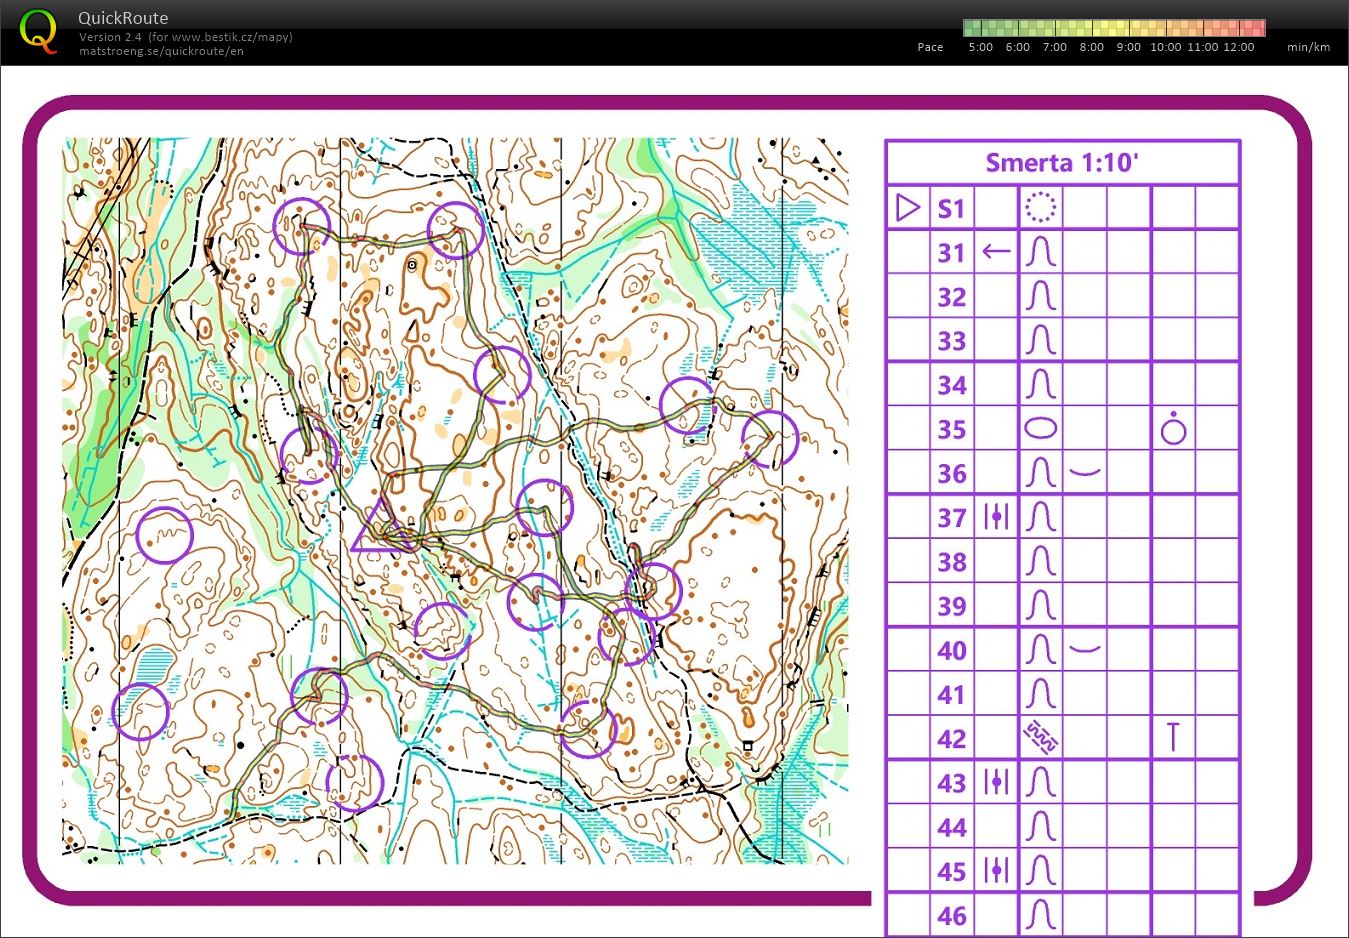Click control code 42
This screenshot has height=938, width=1349.
click(952, 738)
